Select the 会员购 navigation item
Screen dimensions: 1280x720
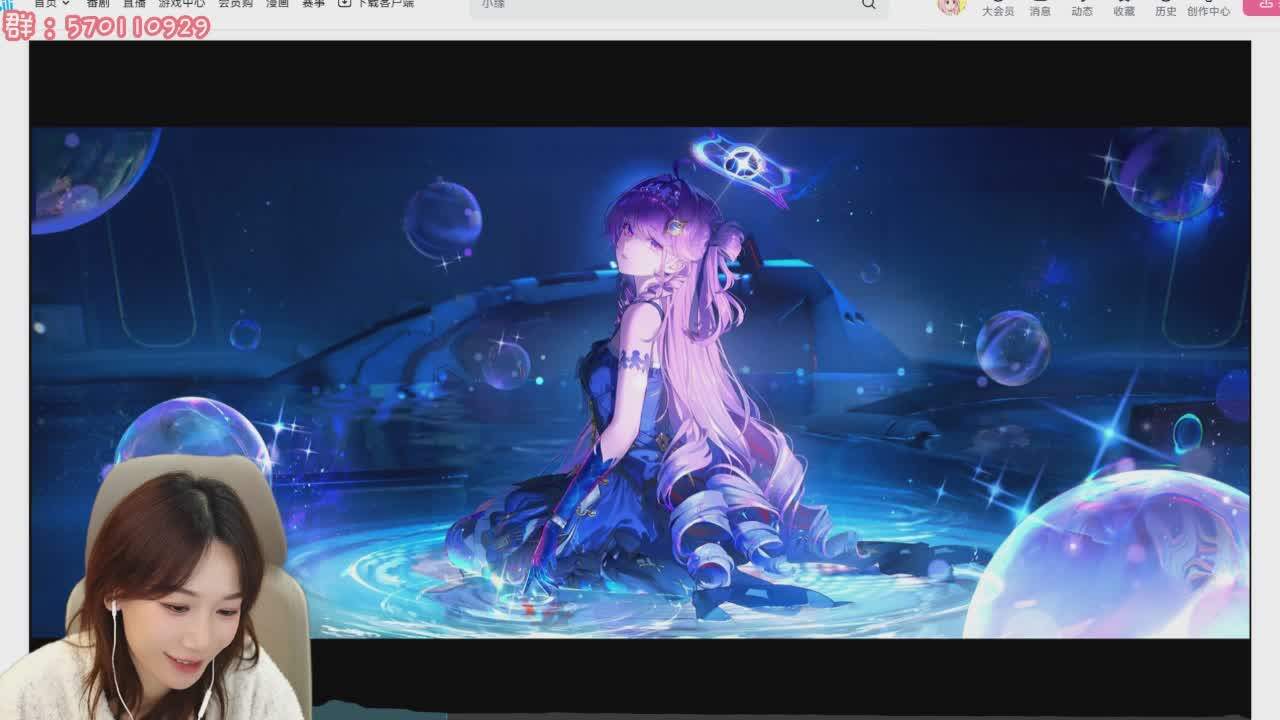pyautogui.click(x=235, y=4)
